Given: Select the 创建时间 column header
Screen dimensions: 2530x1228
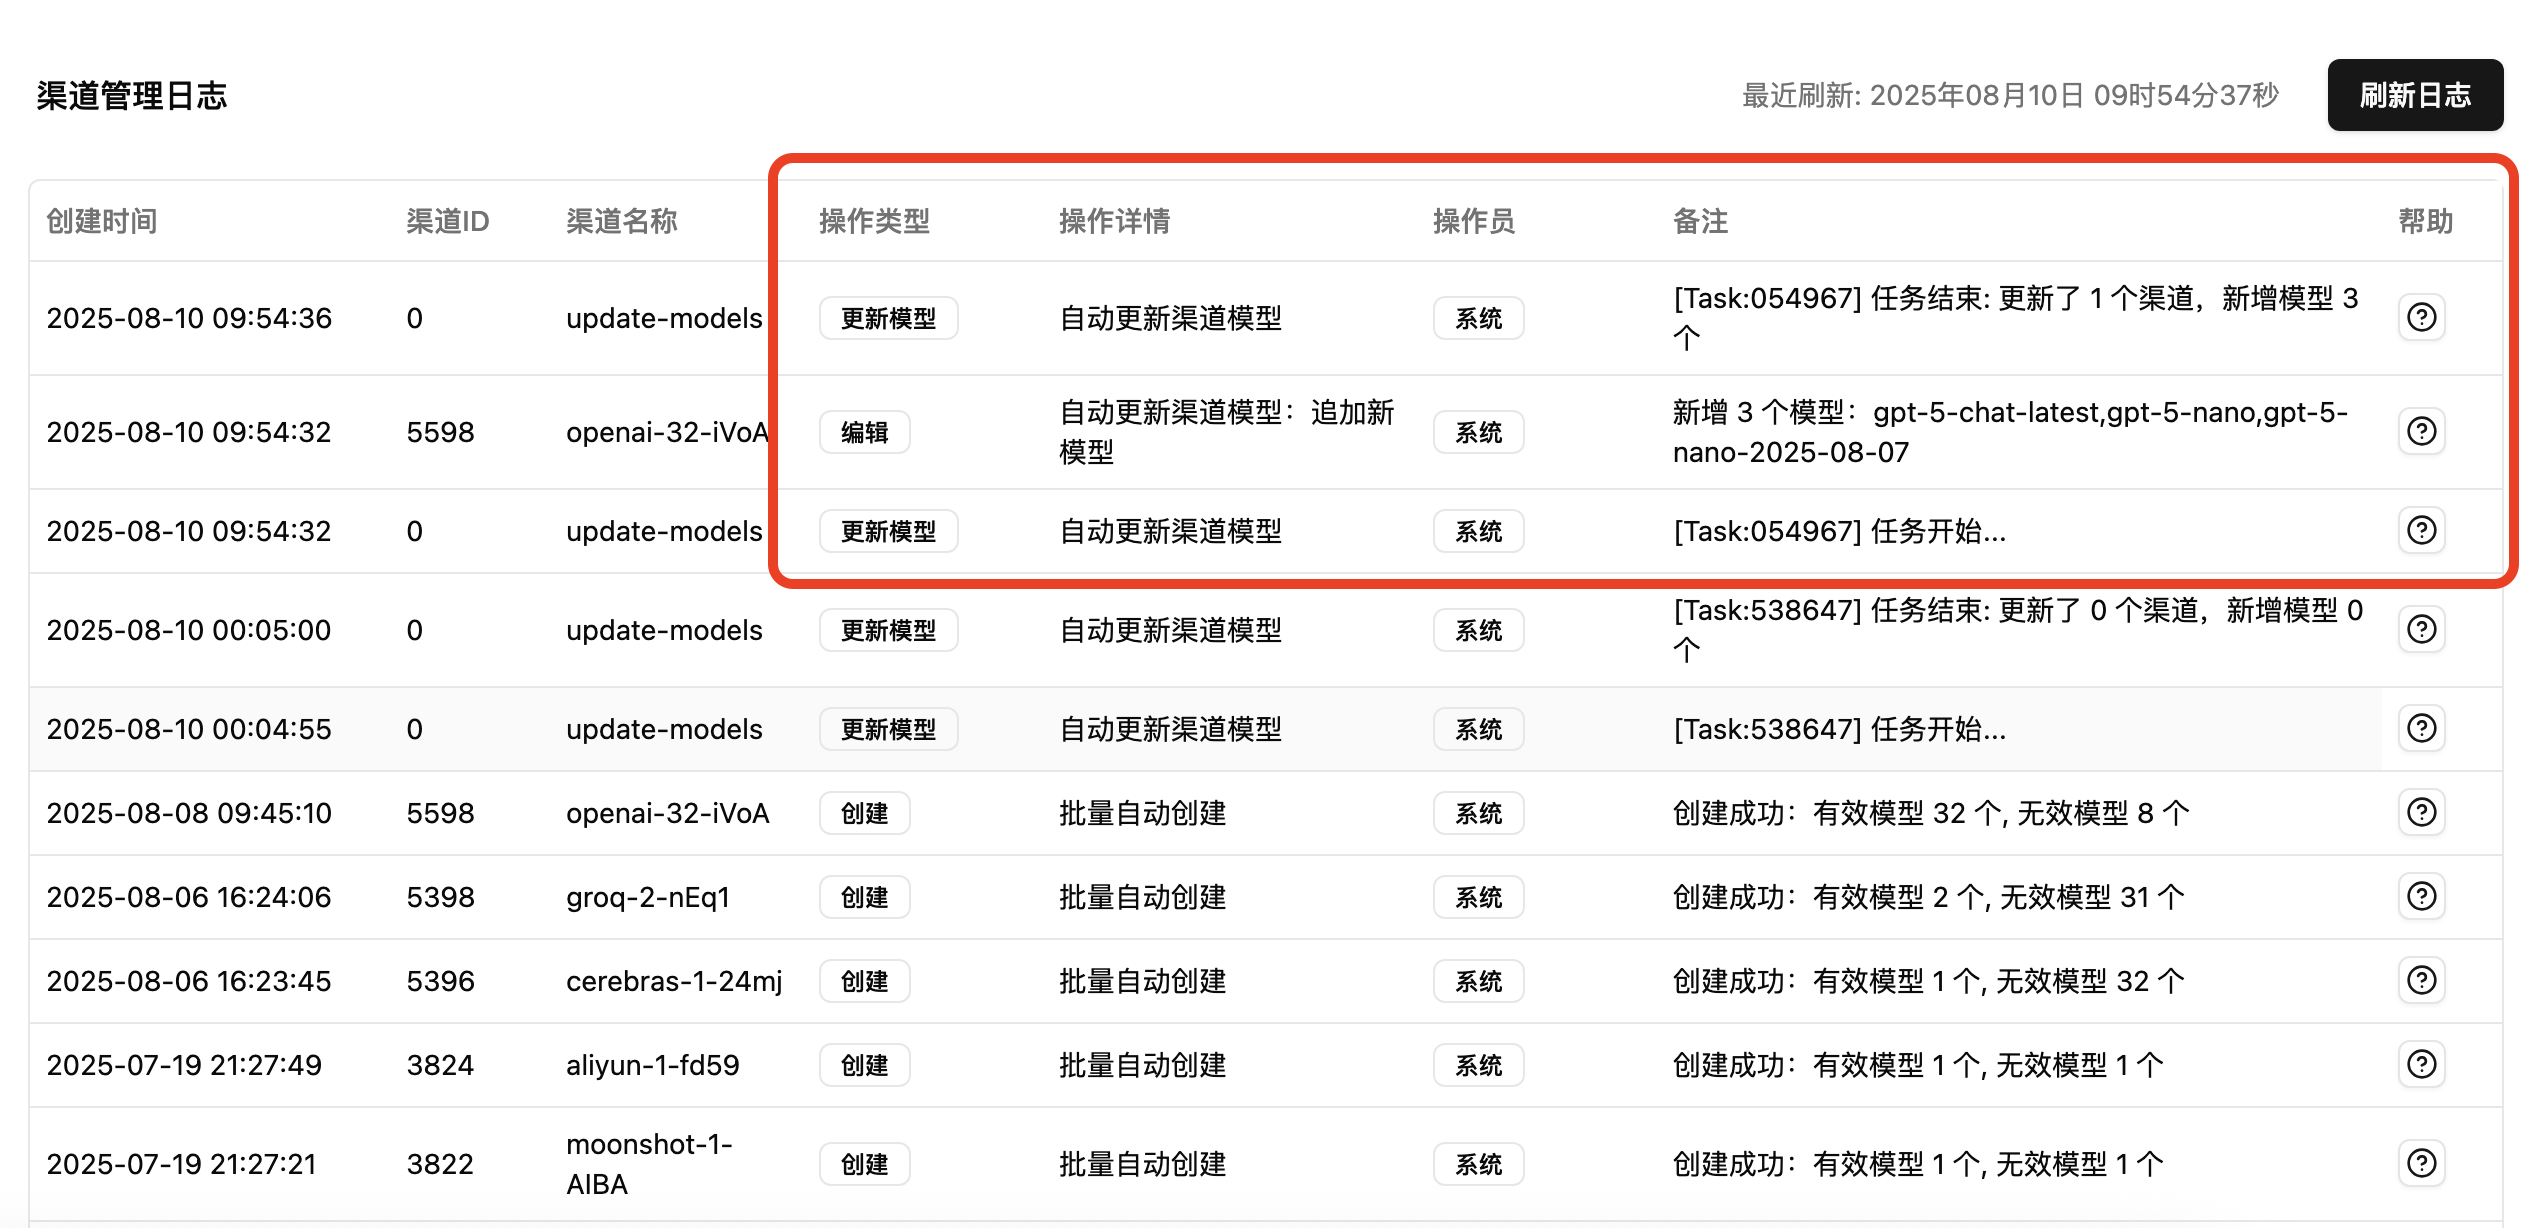Looking at the screenshot, I should coord(102,221).
